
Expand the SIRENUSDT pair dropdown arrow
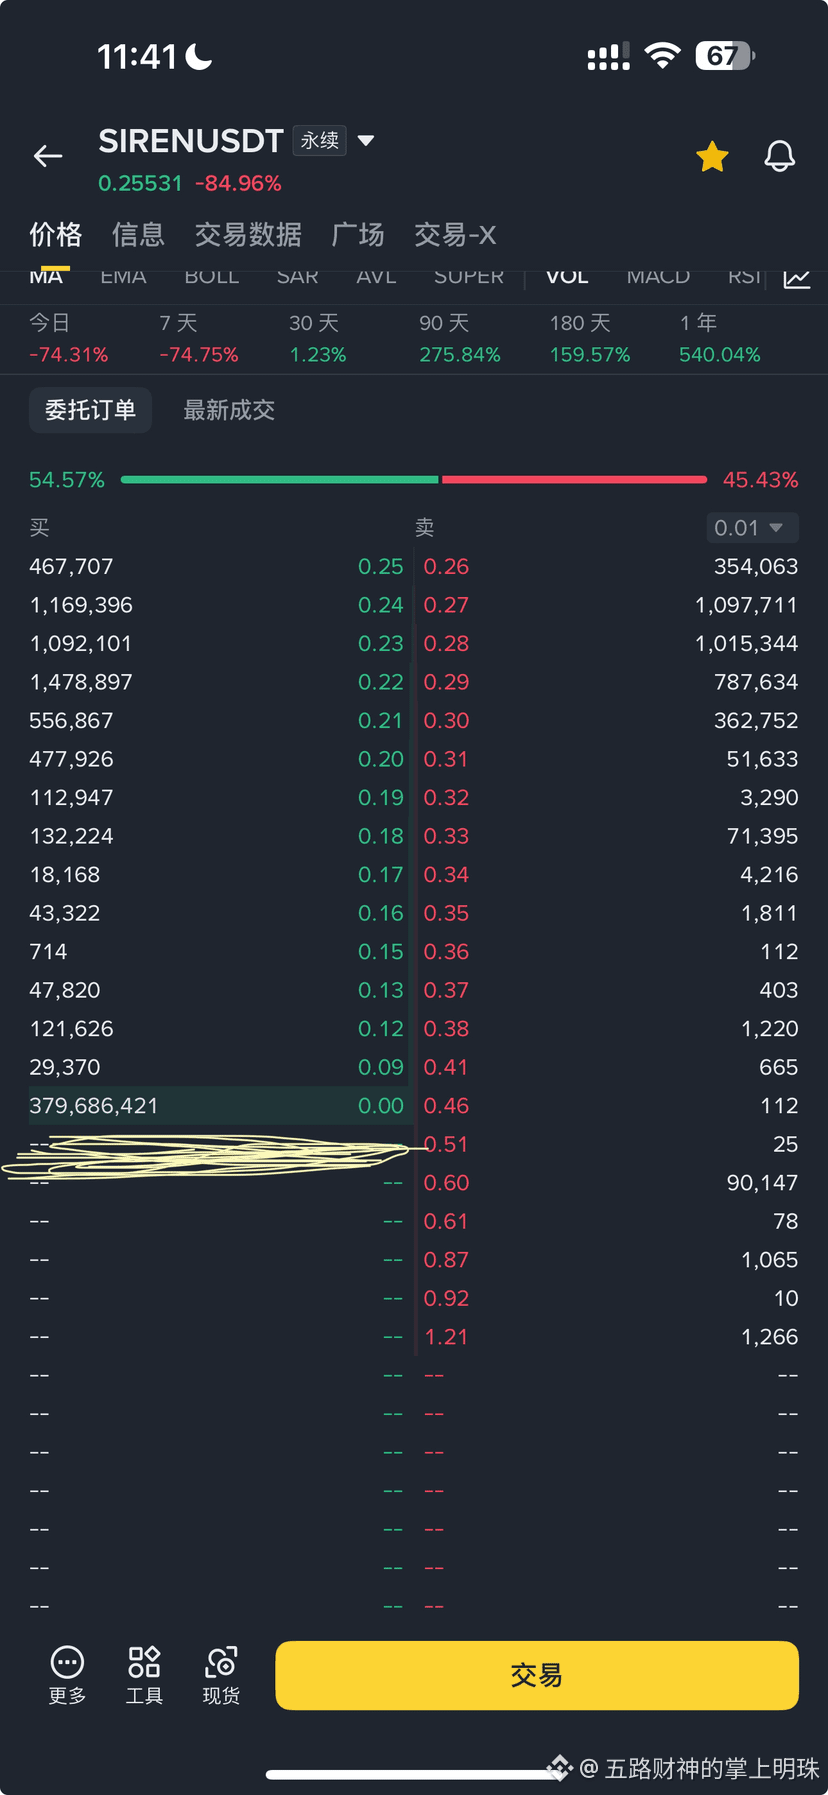click(366, 141)
